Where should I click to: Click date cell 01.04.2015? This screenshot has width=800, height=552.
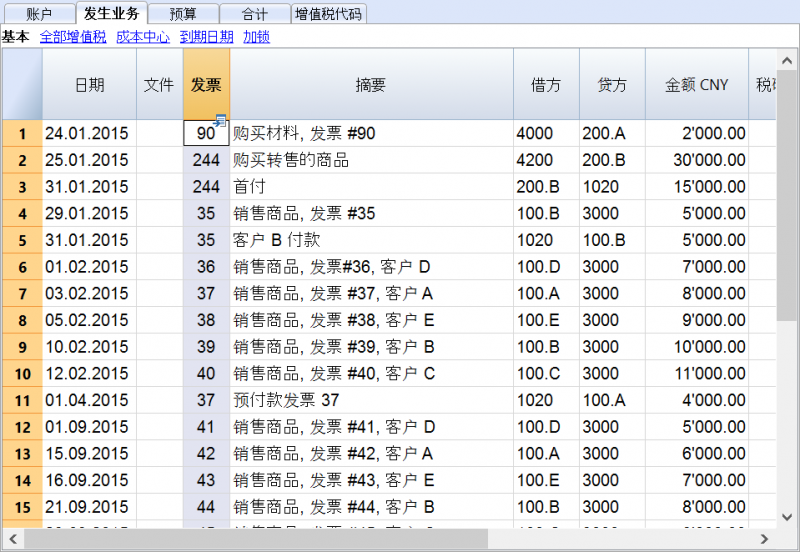[89, 400]
